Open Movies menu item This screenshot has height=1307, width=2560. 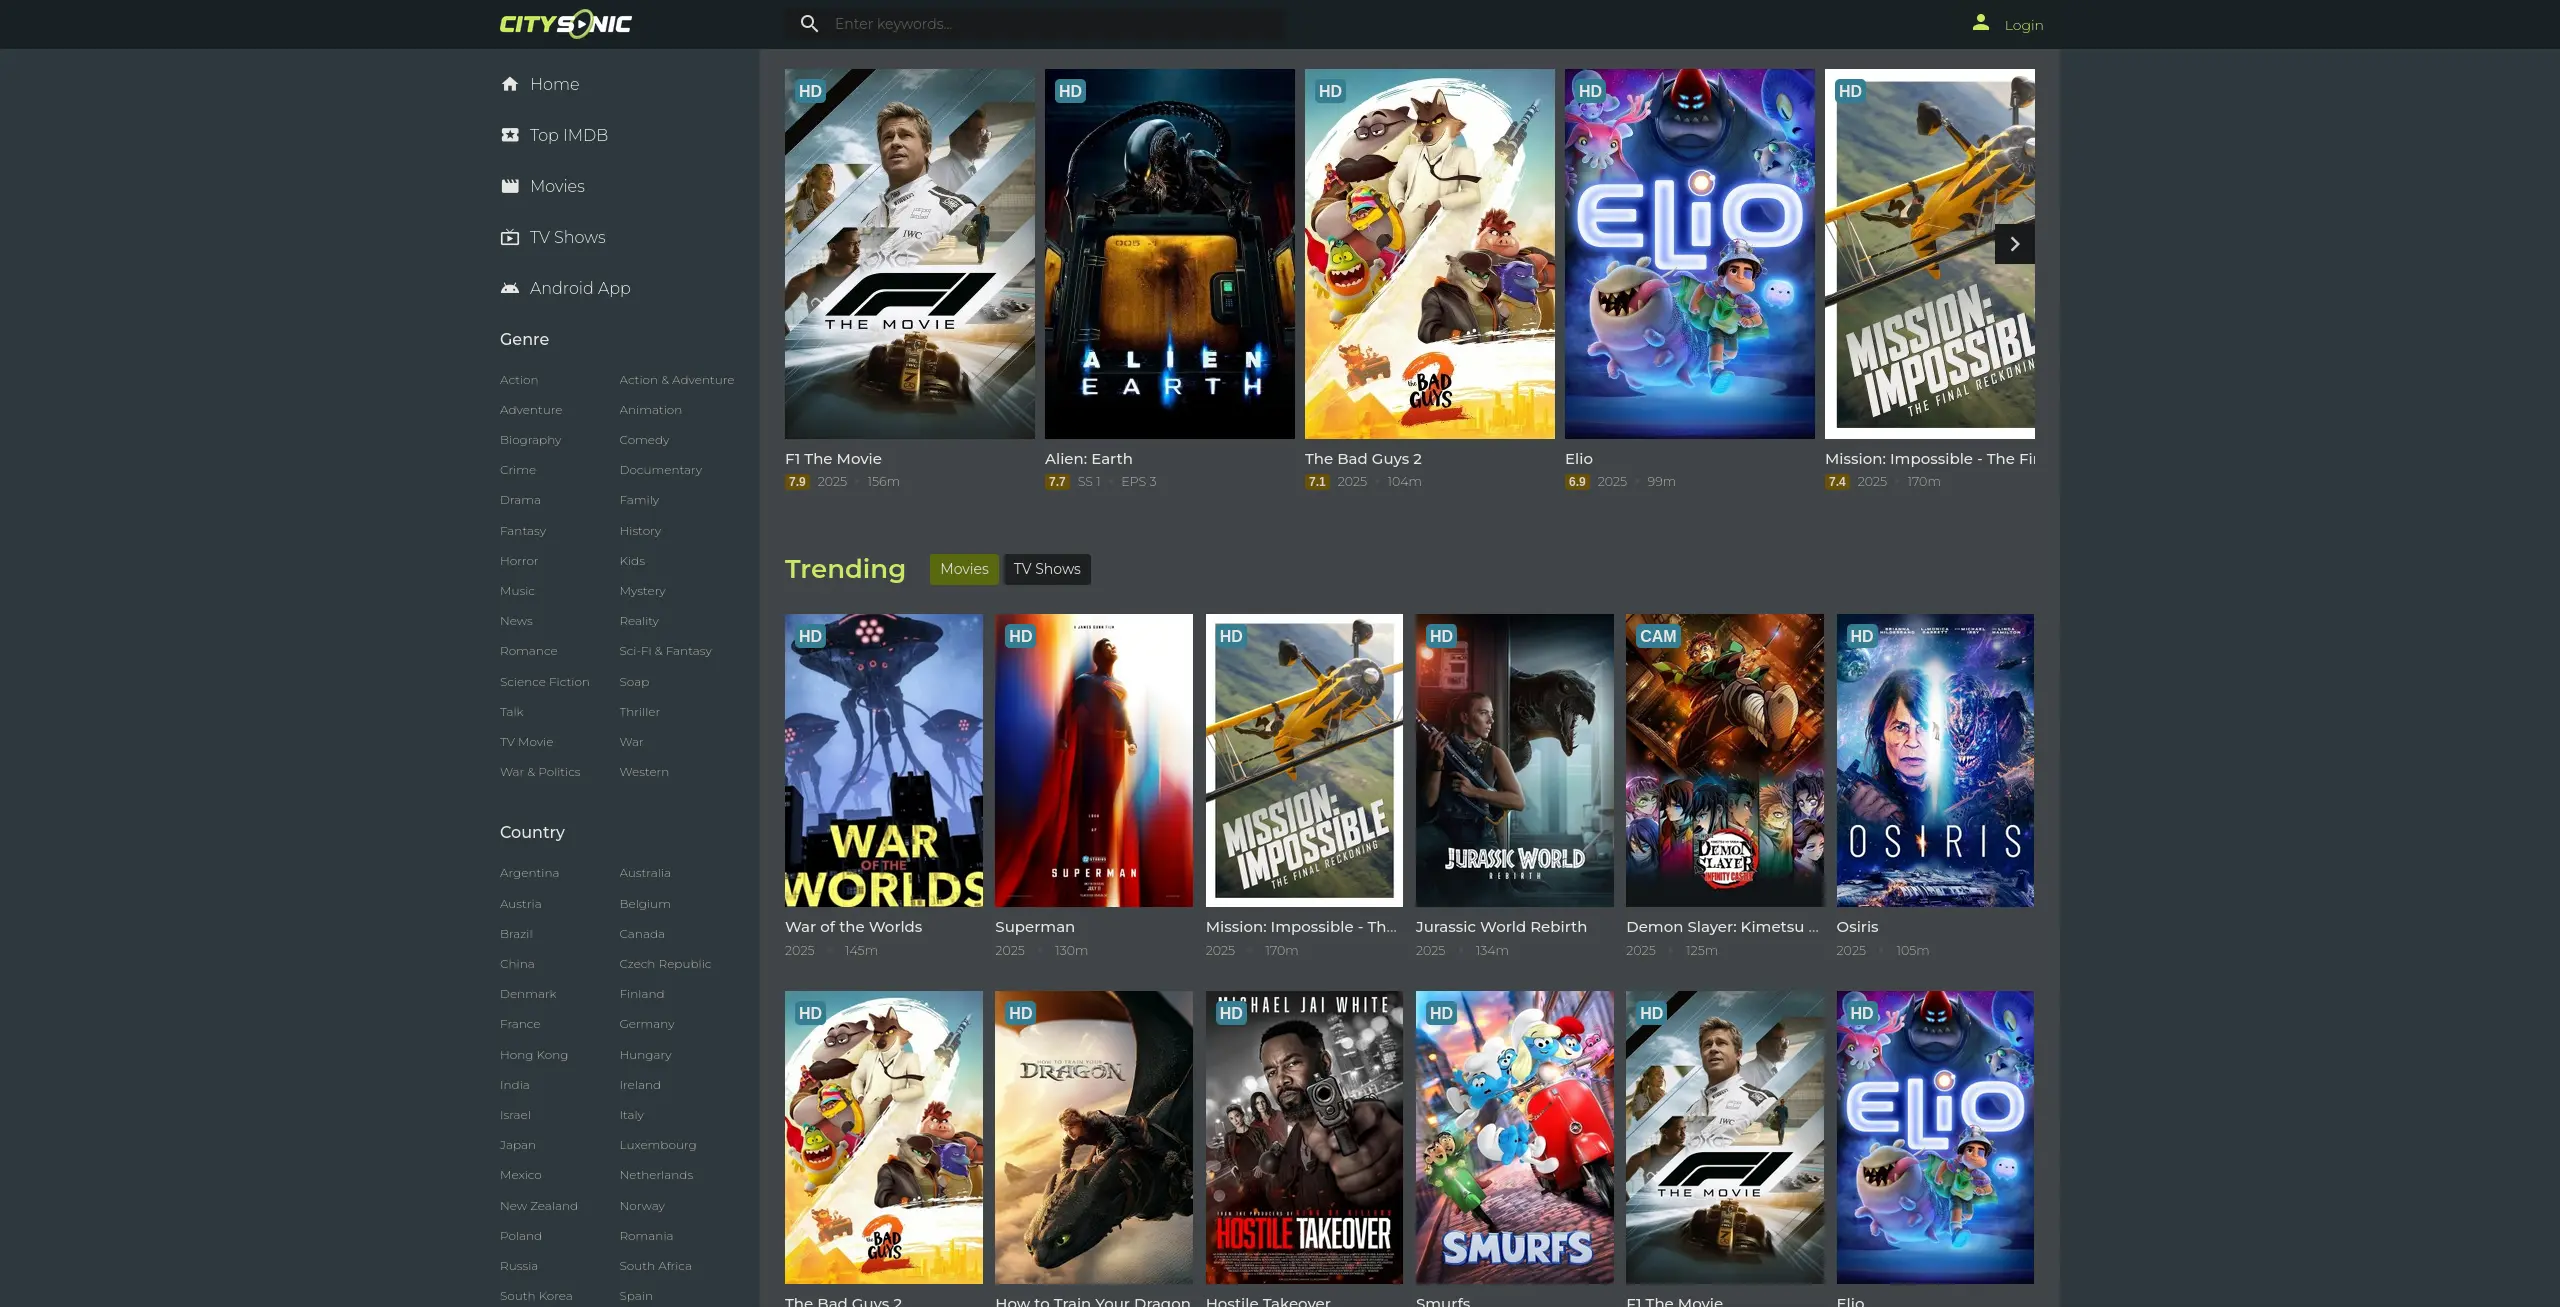(x=557, y=186)
